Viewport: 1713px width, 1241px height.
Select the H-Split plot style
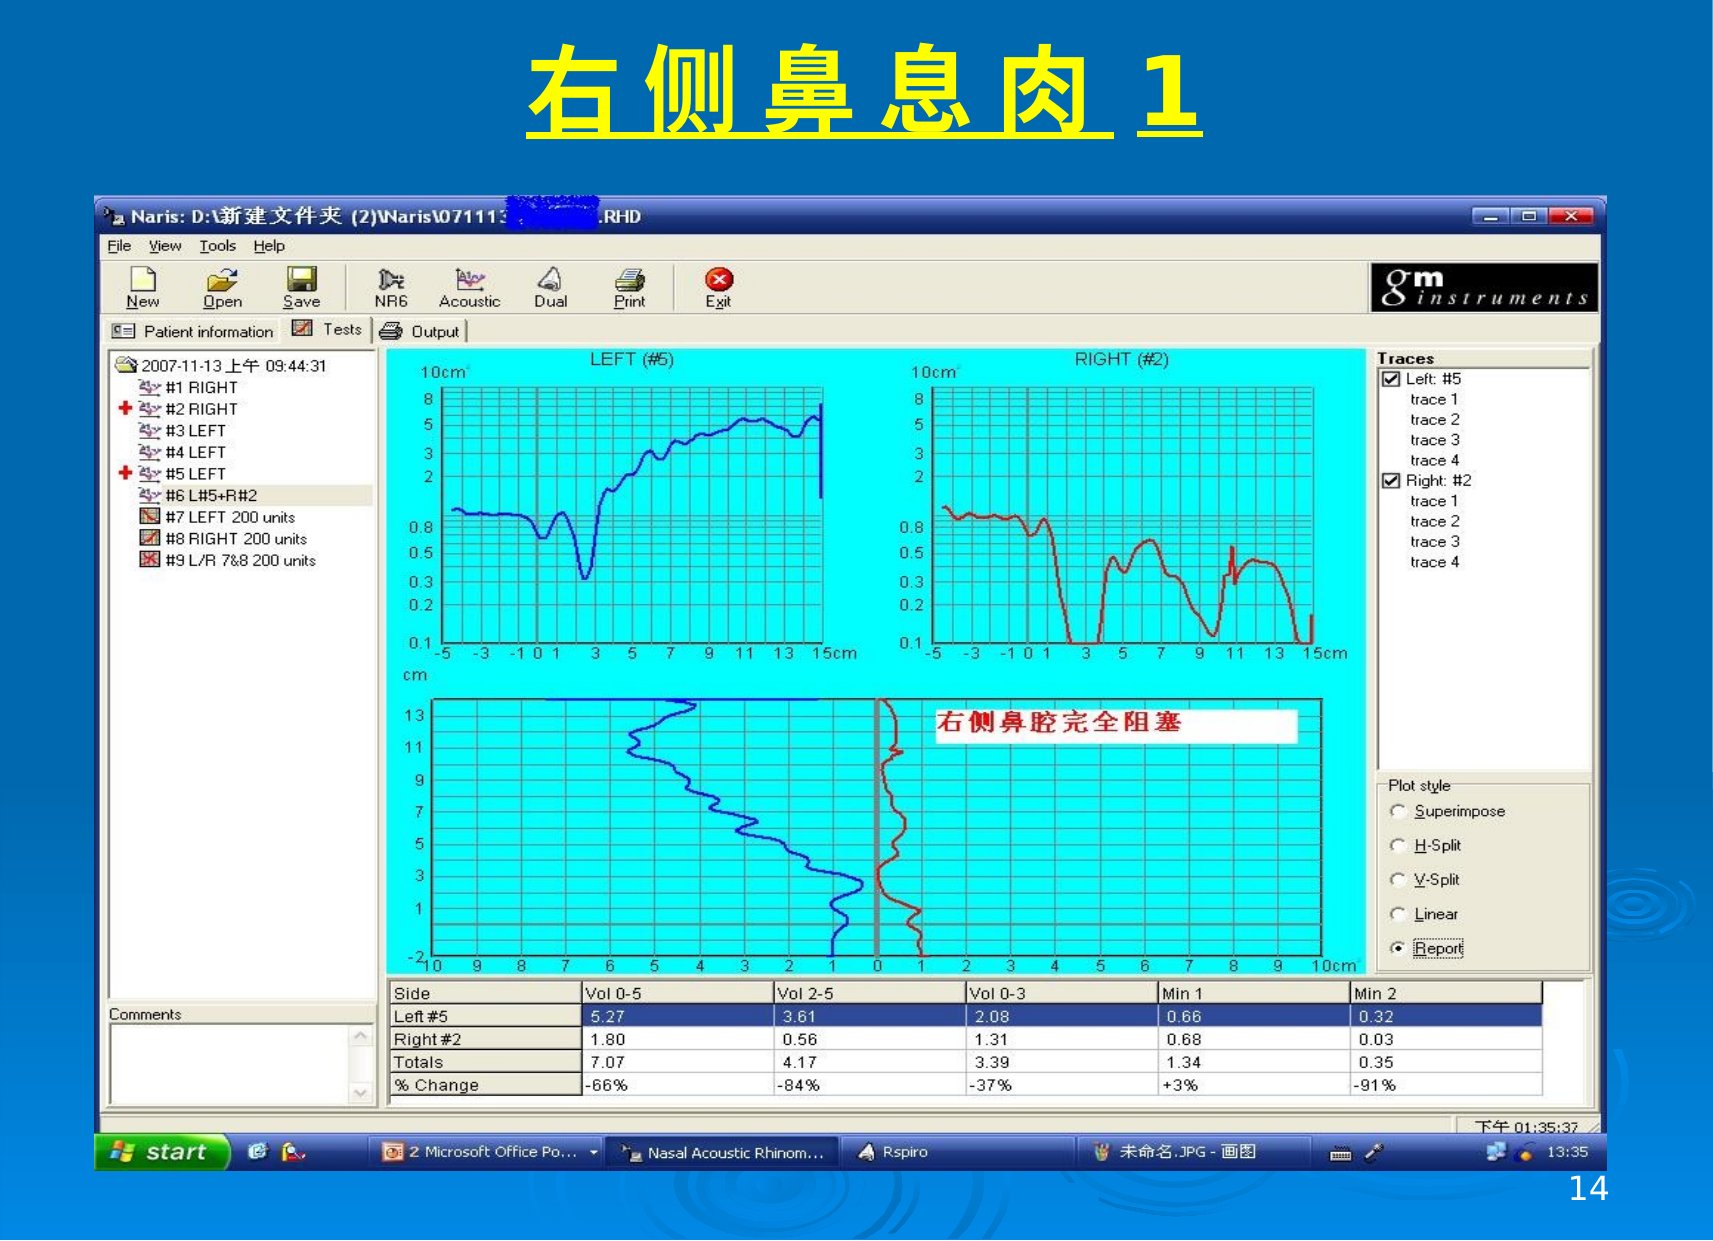[x=1398, y=845]
